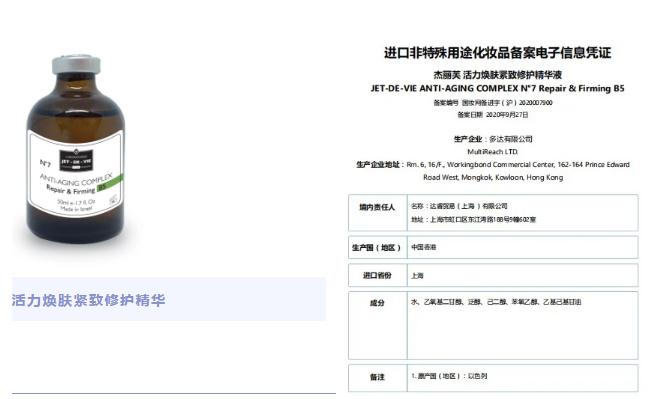Select the English product name JET-DE-VIE ANTI-AGING COMPLEX

point(497,88)
